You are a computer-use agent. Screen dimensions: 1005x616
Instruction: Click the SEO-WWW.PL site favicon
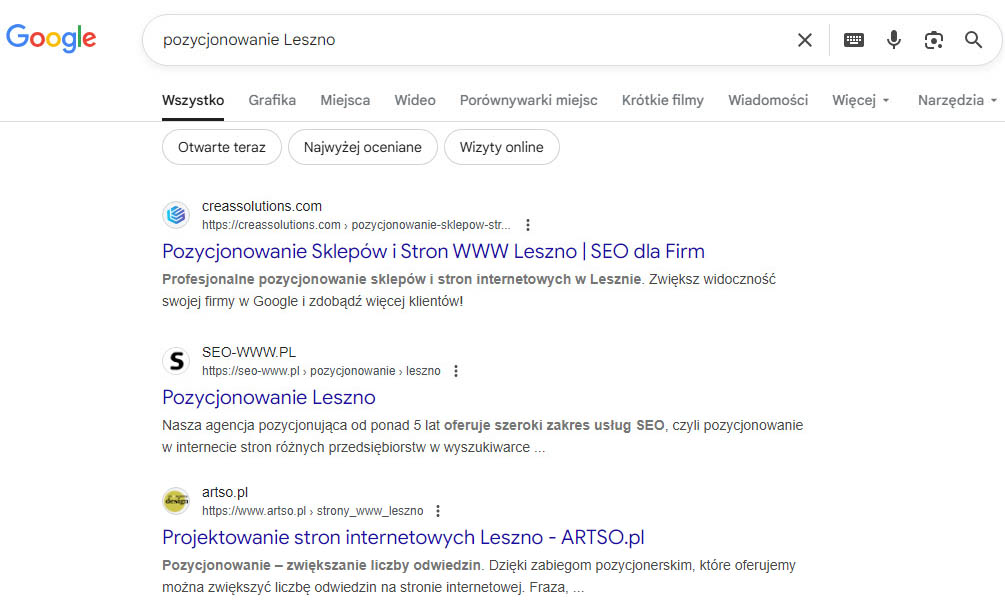point(176,361)
